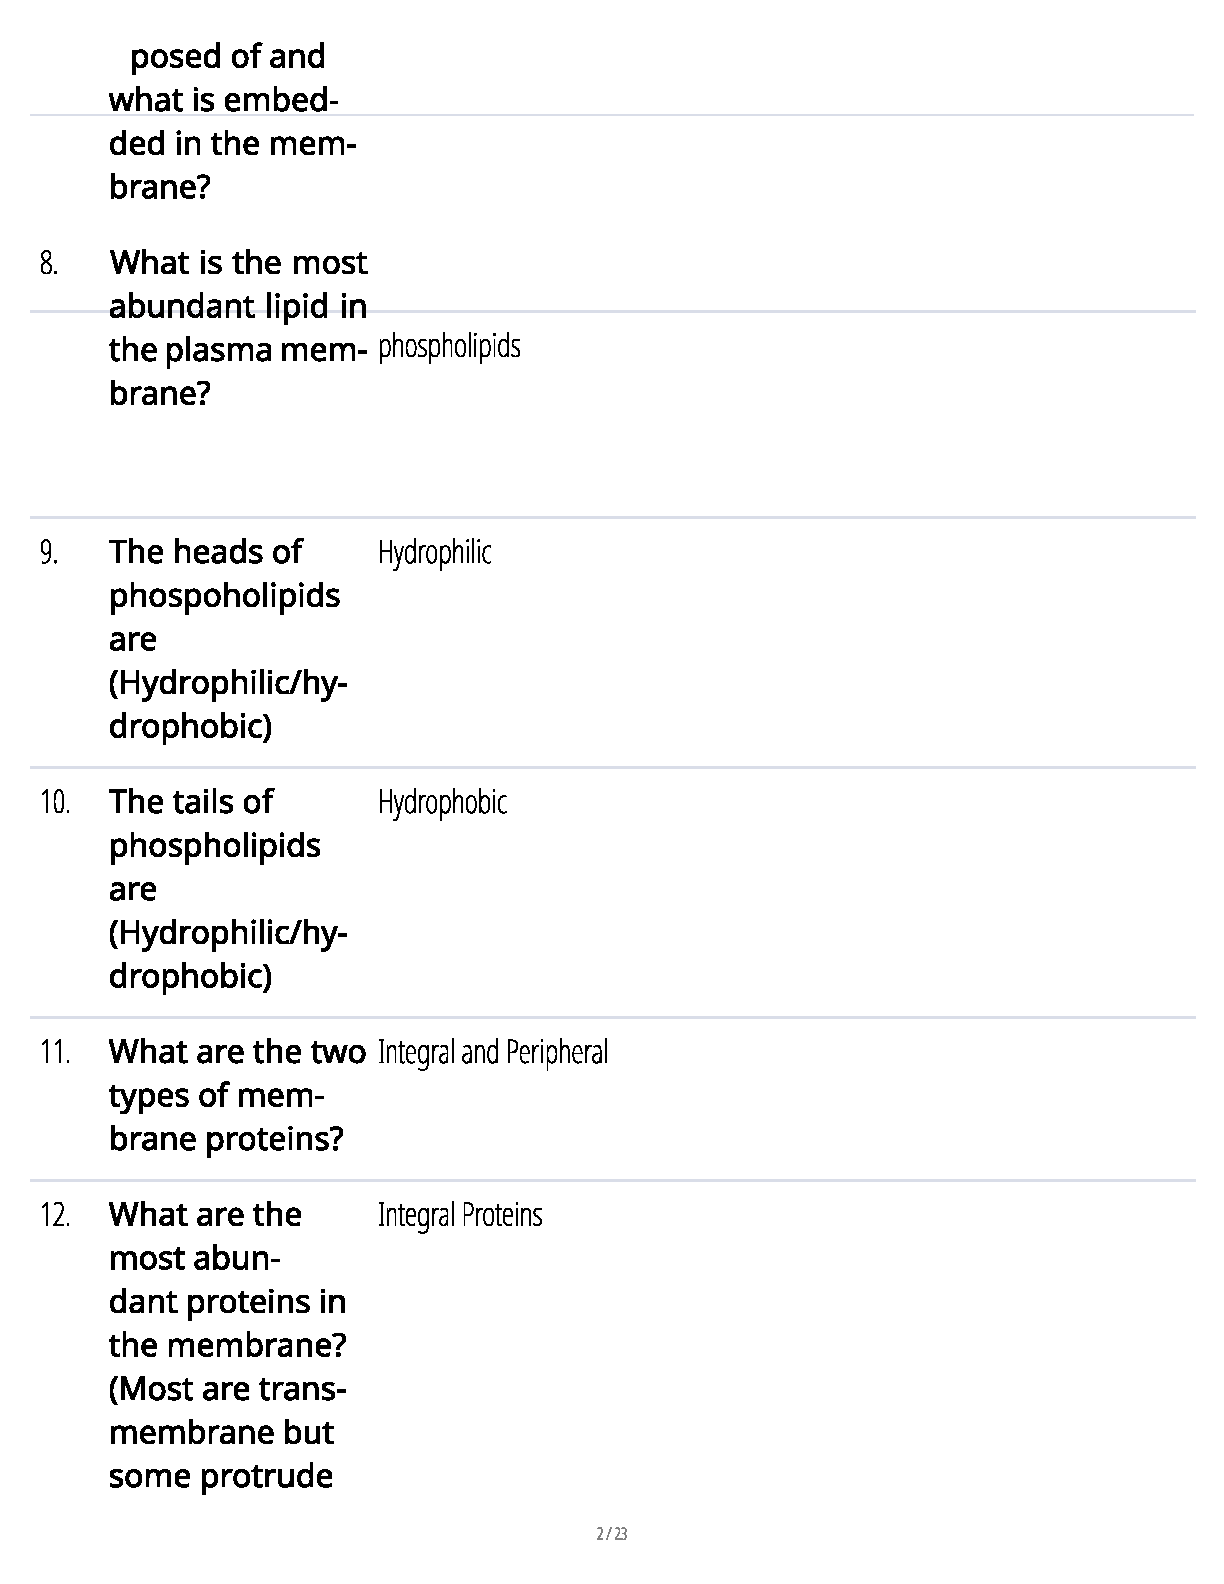
Task: Click the question number "8."
Action: (49, 264)
